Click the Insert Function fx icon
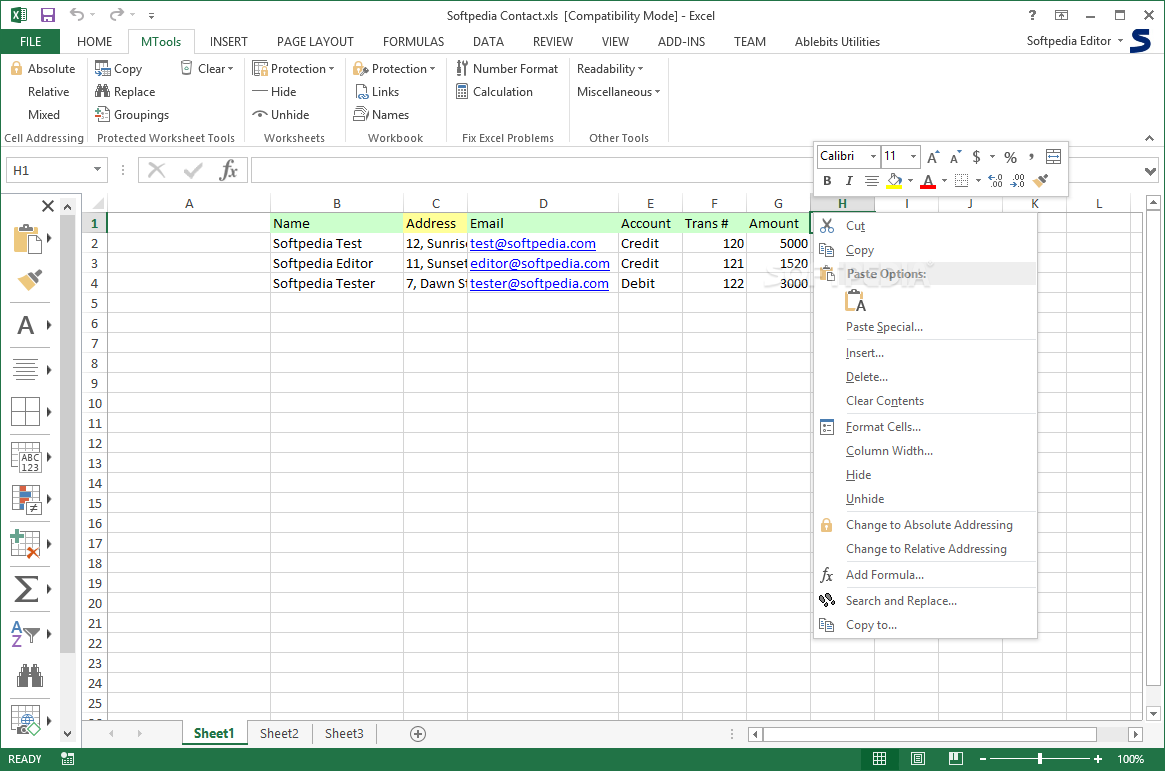The image size is (1165, 771). point(228,170)
